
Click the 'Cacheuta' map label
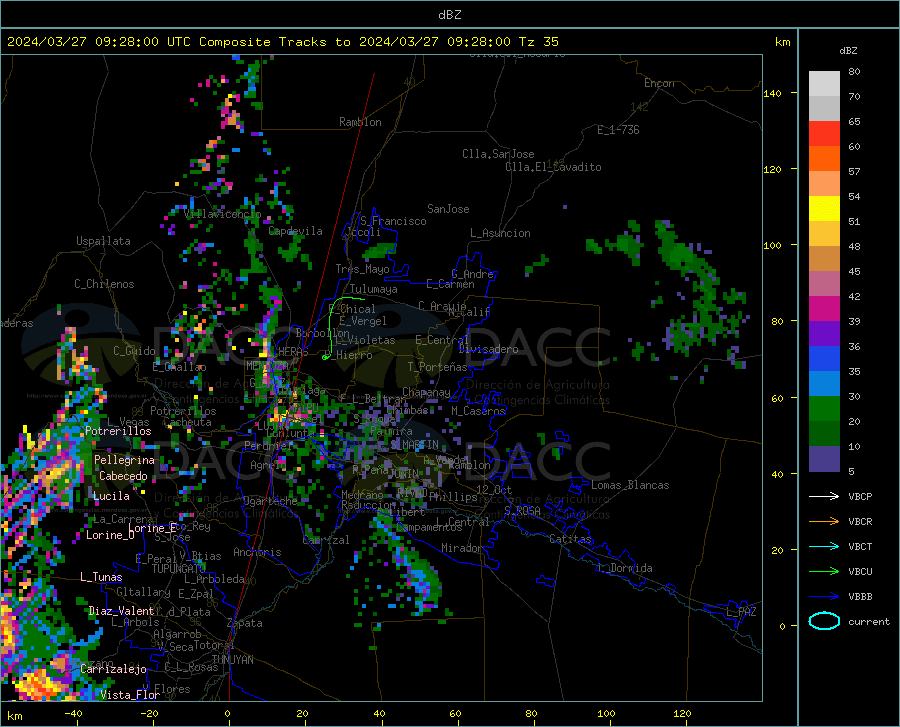point(188,422)
